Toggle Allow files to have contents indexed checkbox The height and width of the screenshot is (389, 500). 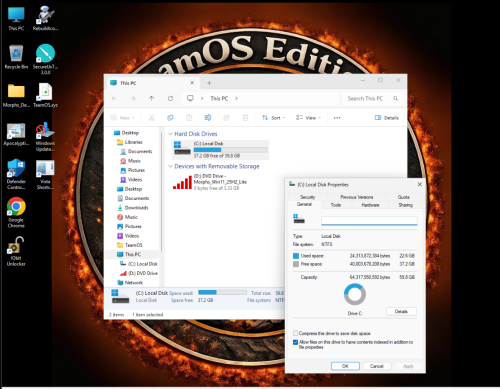click(x=295, y=342)
